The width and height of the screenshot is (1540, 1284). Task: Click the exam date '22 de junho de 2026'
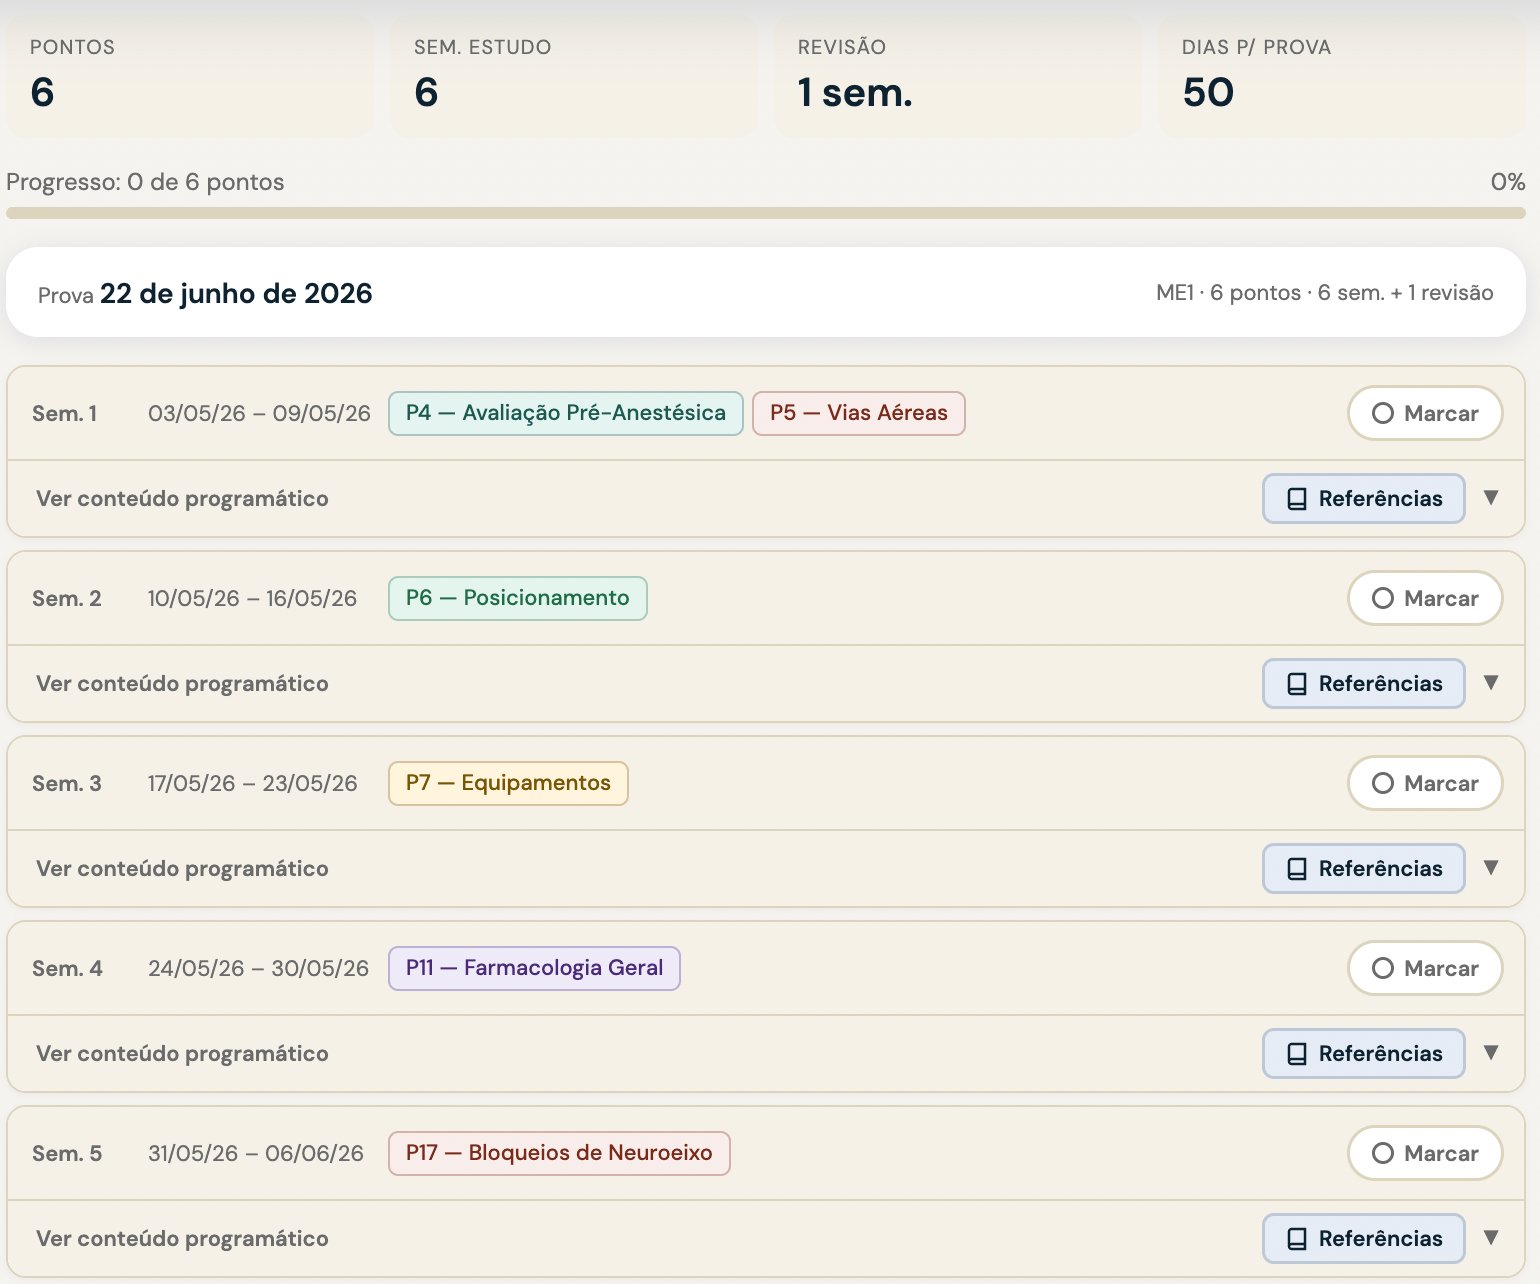(x=236, y=293)
